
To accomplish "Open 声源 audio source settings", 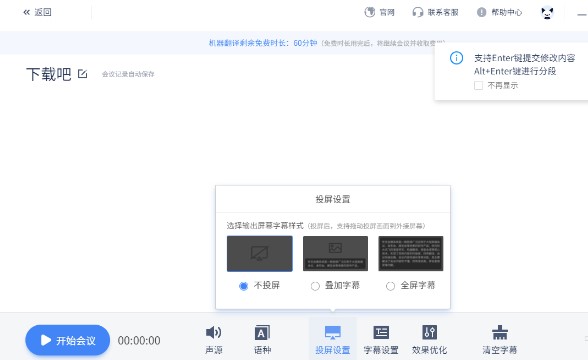I will [214, 339].
